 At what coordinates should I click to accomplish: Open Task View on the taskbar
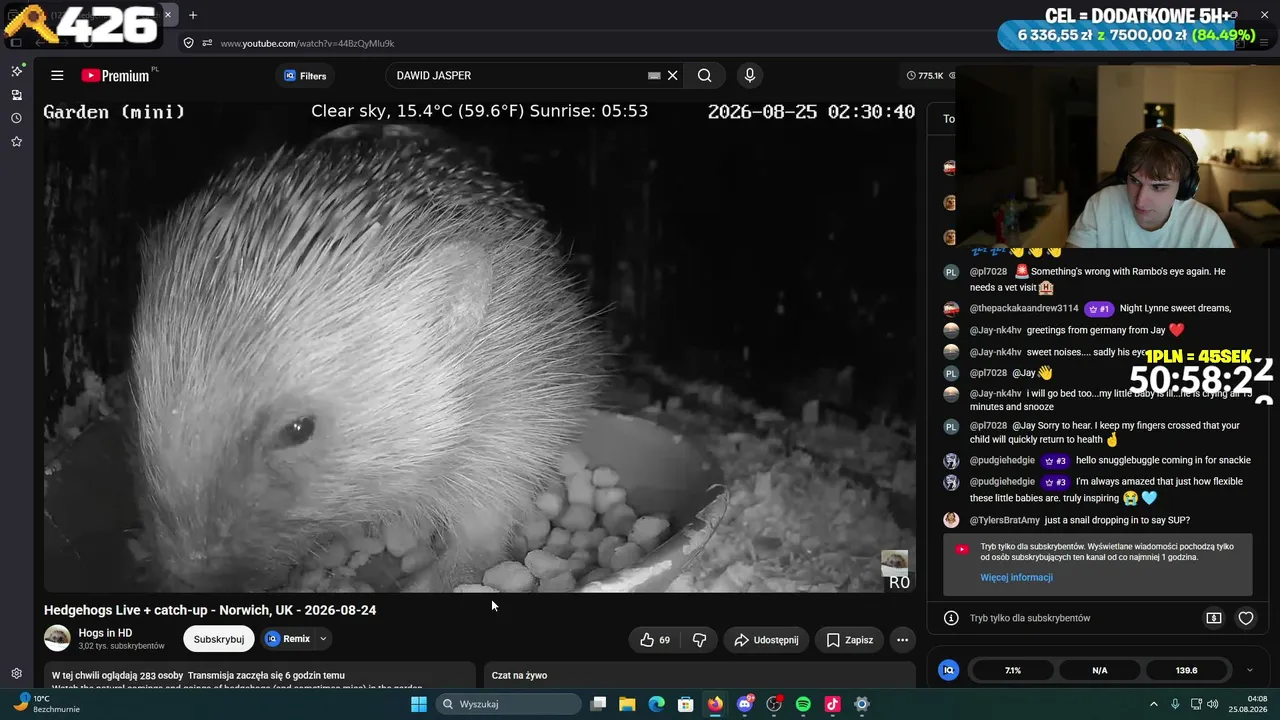point(598,704)
